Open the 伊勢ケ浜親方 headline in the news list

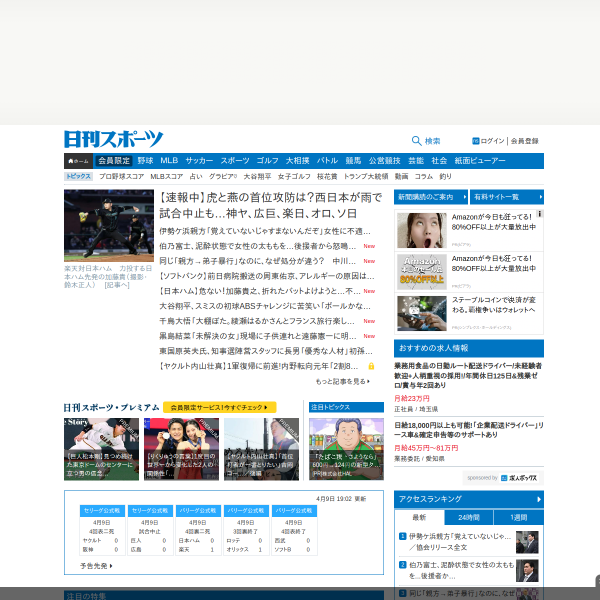point(265,231)
